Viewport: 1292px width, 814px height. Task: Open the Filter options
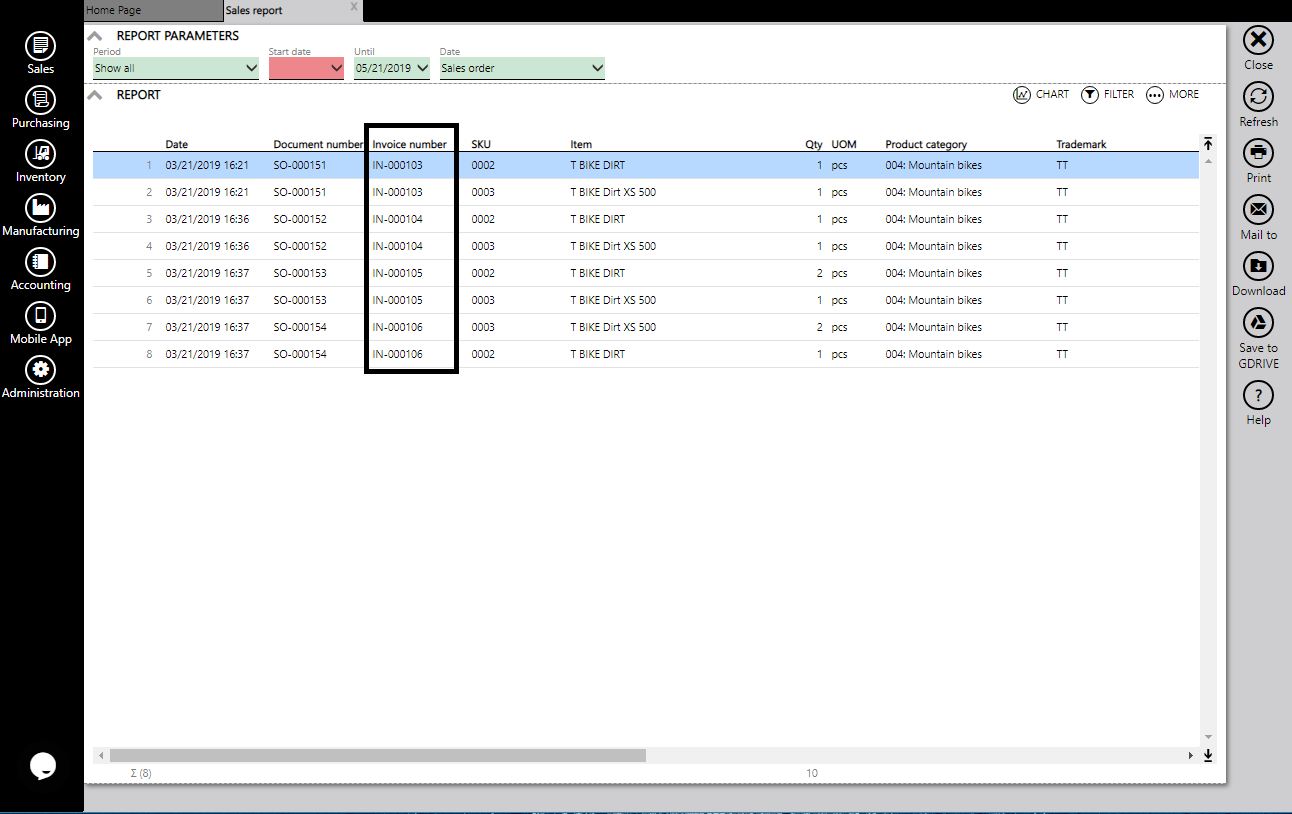1107,94
